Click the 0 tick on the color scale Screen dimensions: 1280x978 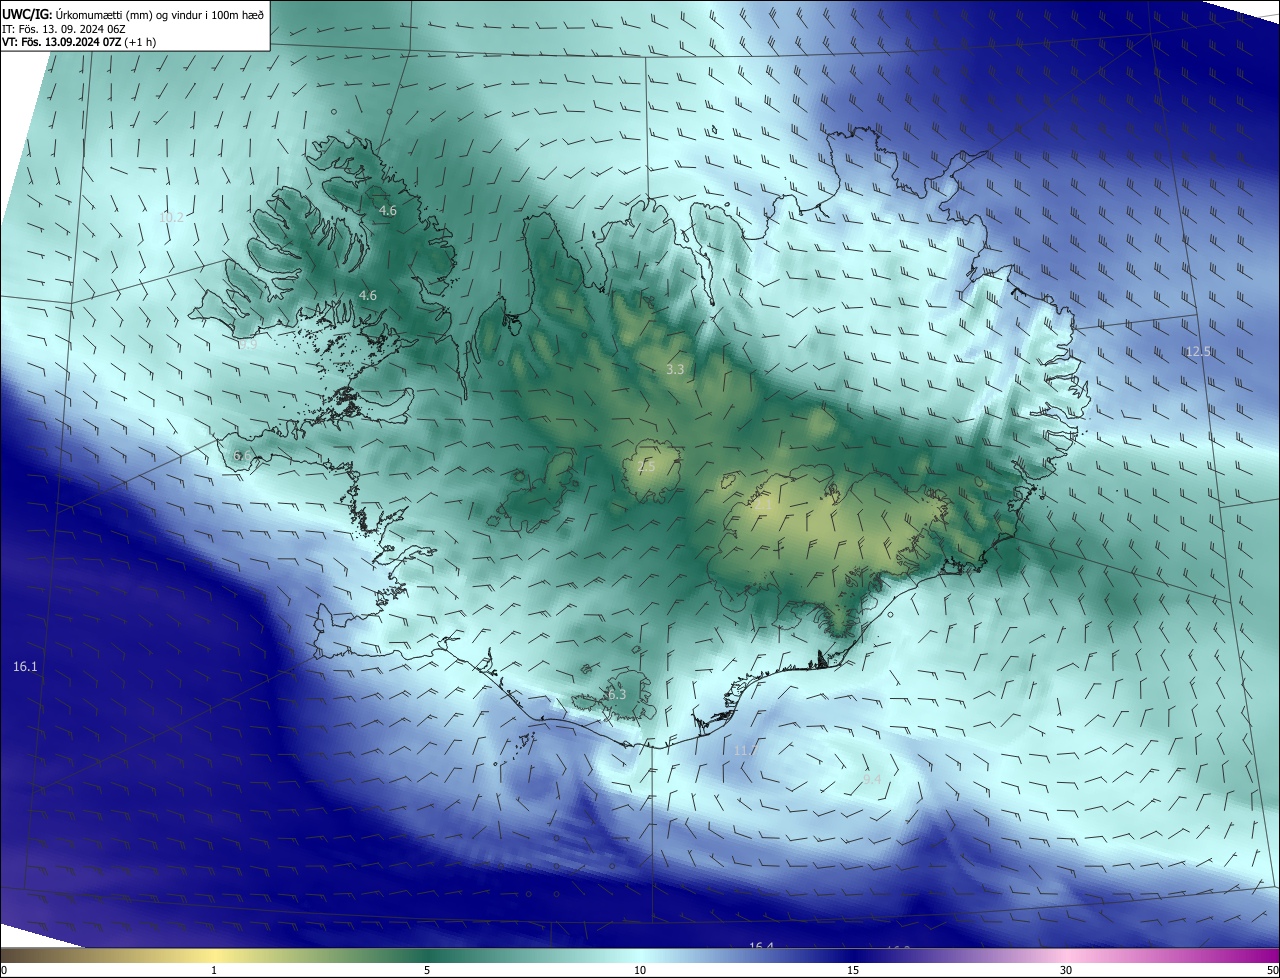click(4, 970)
